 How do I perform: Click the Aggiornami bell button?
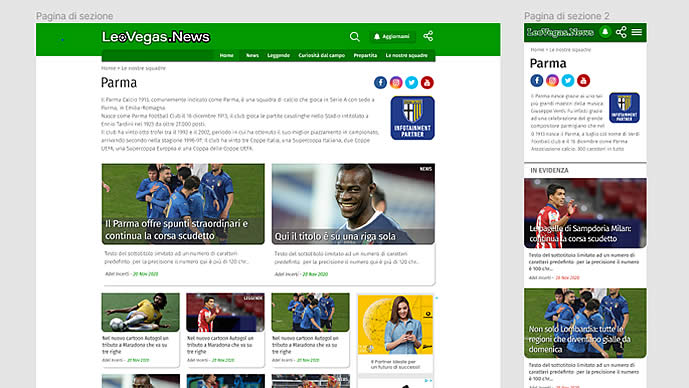coord(392,36)
